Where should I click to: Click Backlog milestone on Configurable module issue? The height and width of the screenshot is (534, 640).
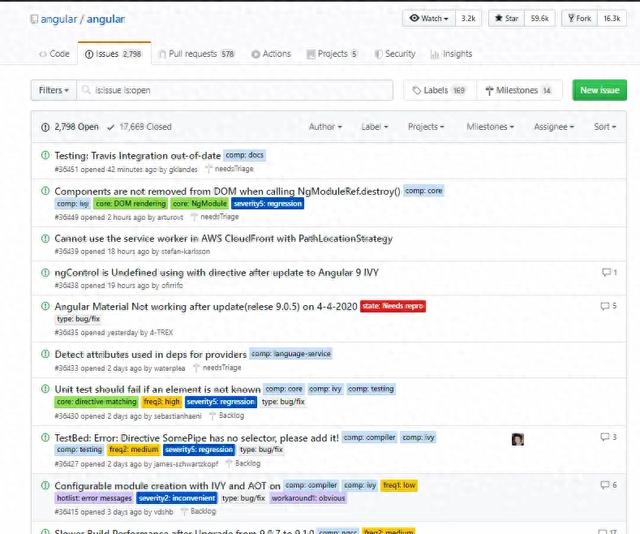(x=198, y=512)
